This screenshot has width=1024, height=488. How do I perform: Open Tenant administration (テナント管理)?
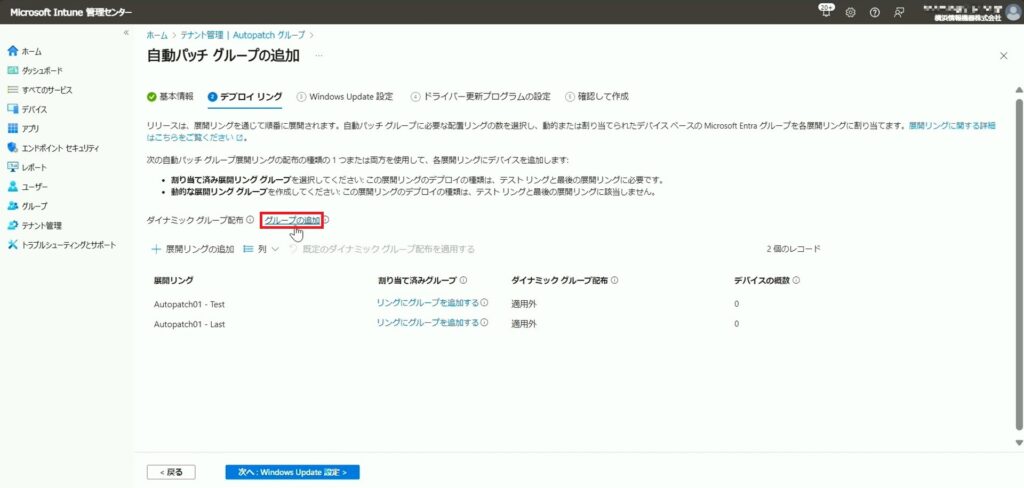coord(34,225)
